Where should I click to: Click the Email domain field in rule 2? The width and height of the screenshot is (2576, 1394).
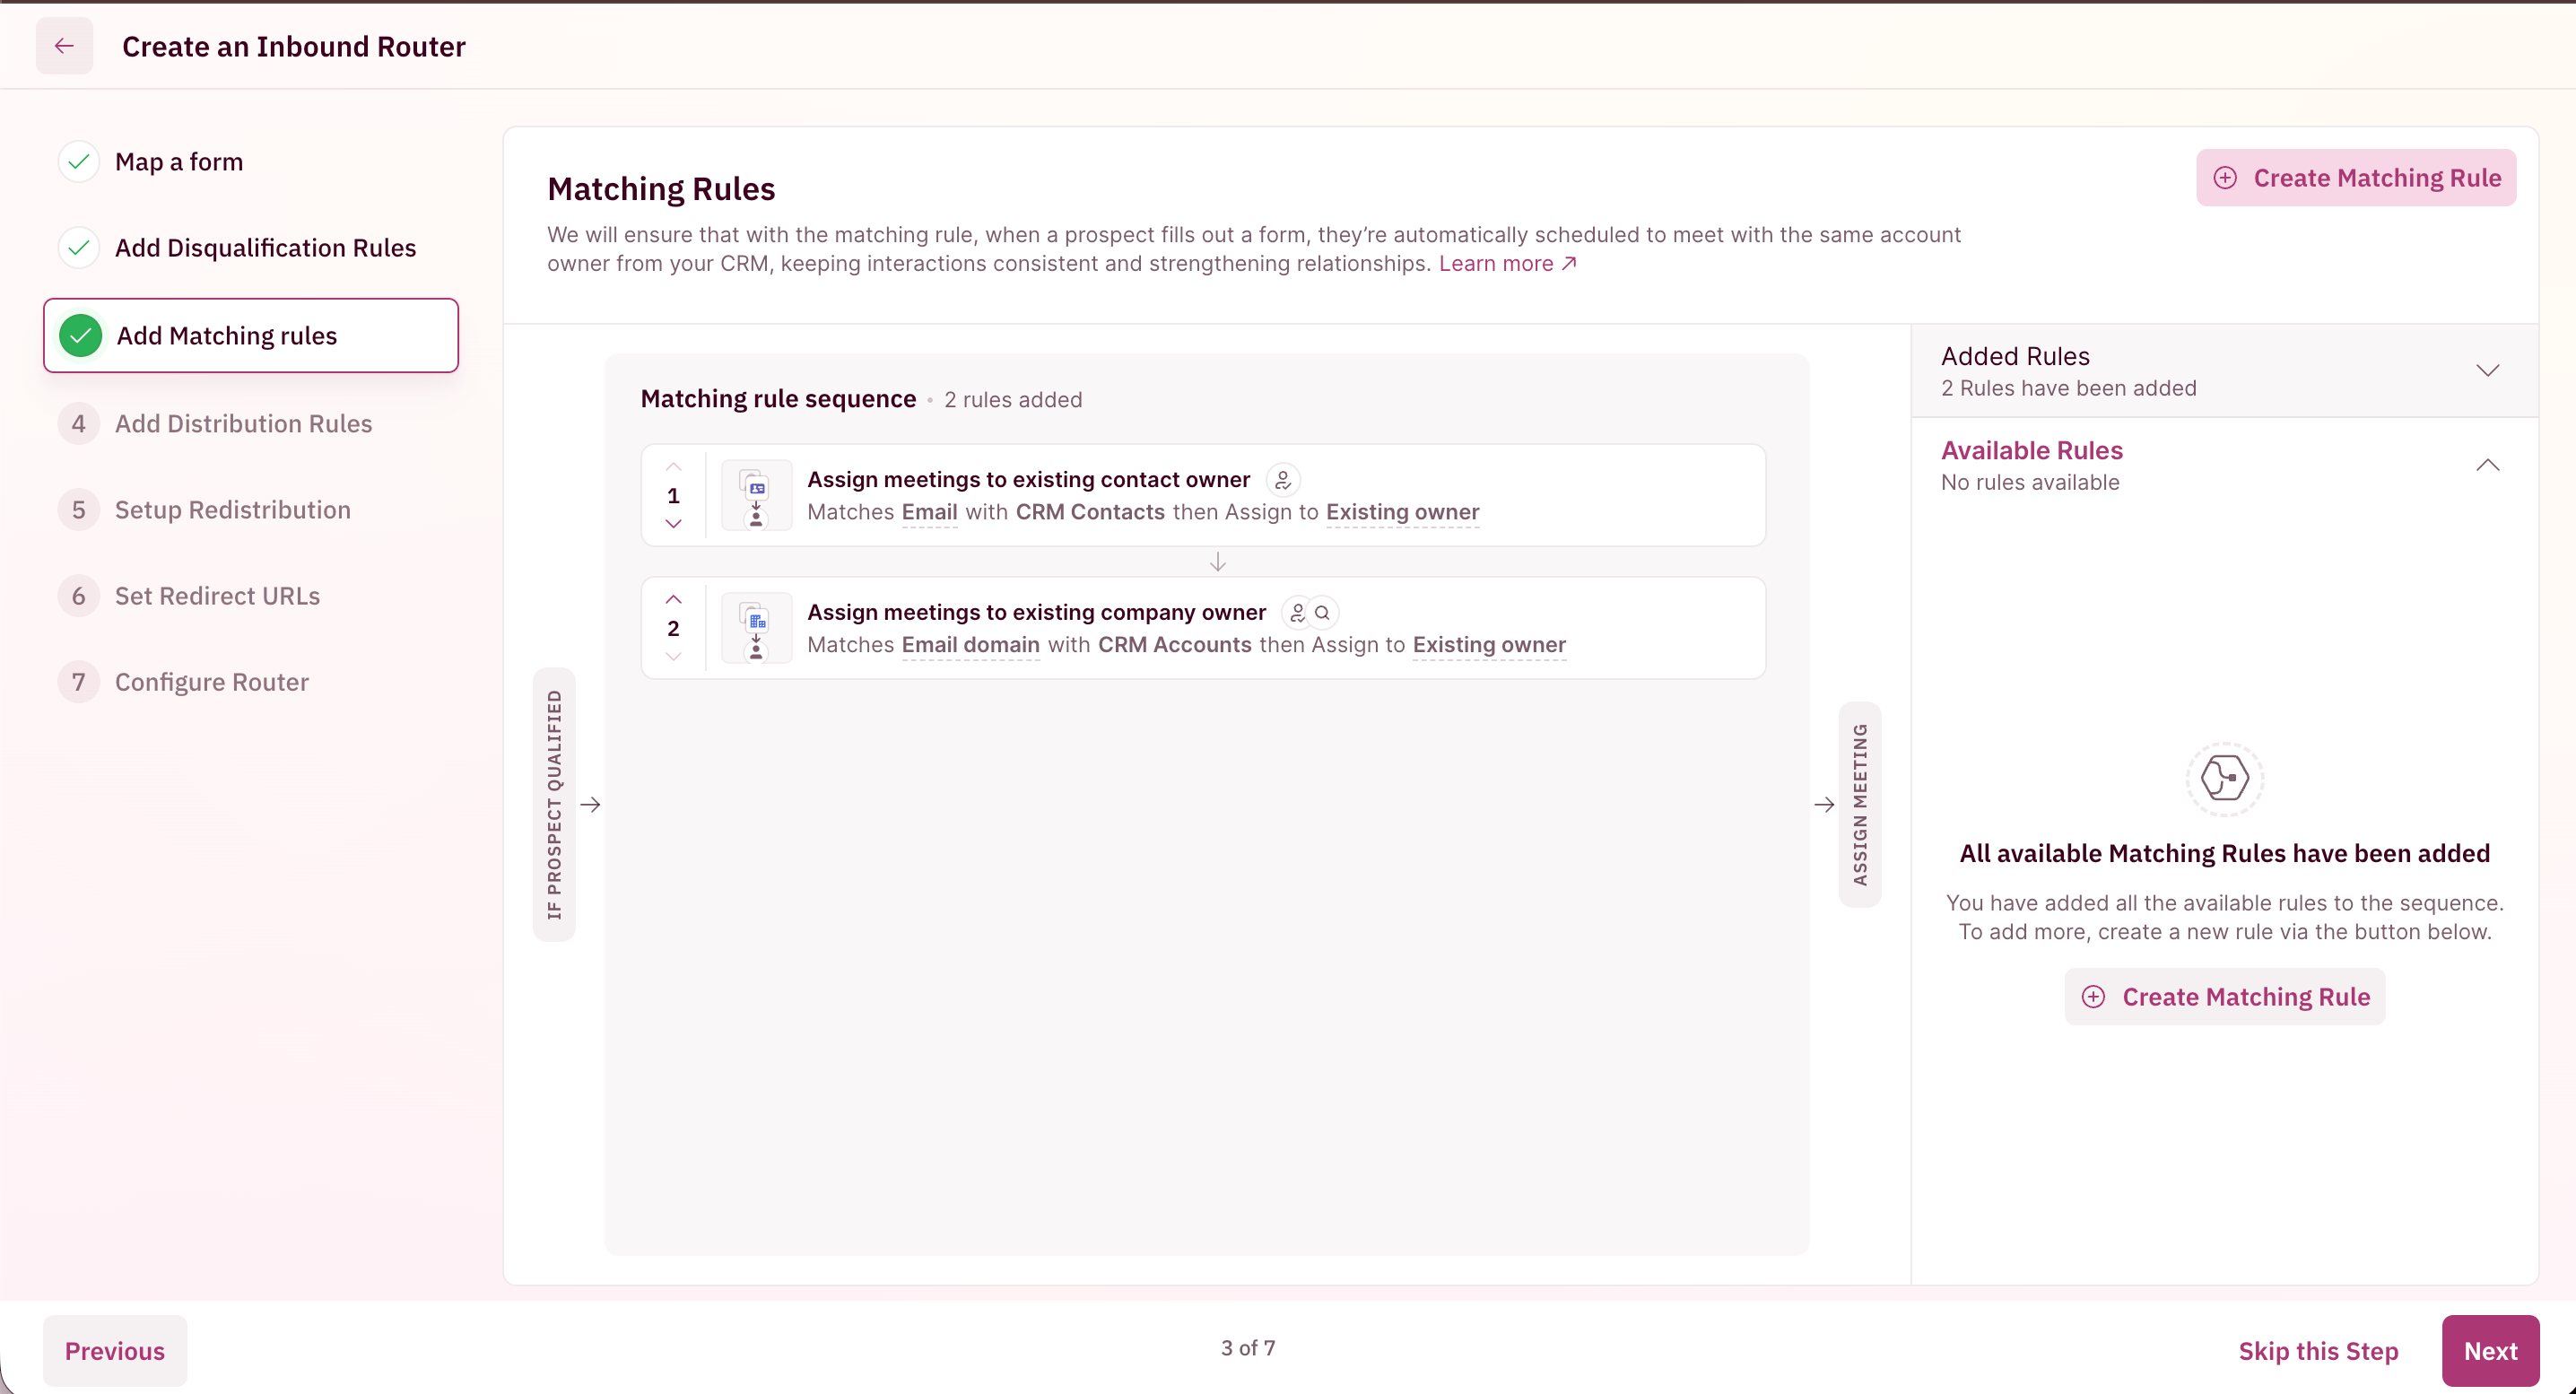[x=970, y=645]
